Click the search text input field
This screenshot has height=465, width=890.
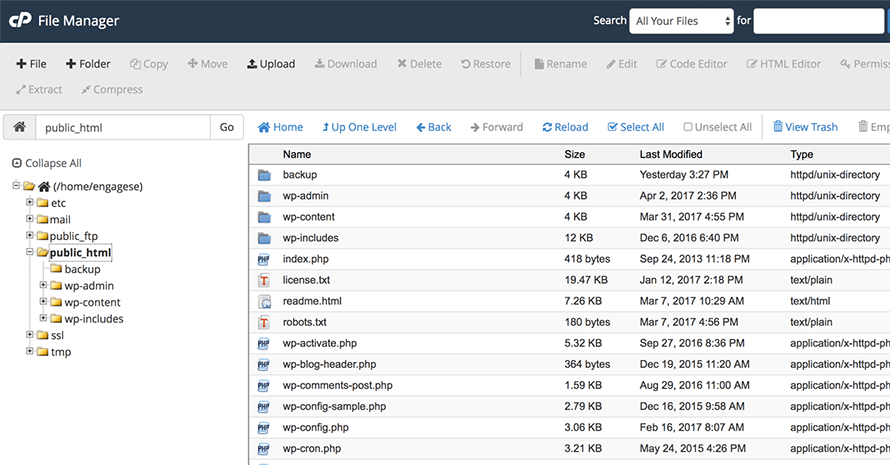pyautogui.click(x=818, y=21)
